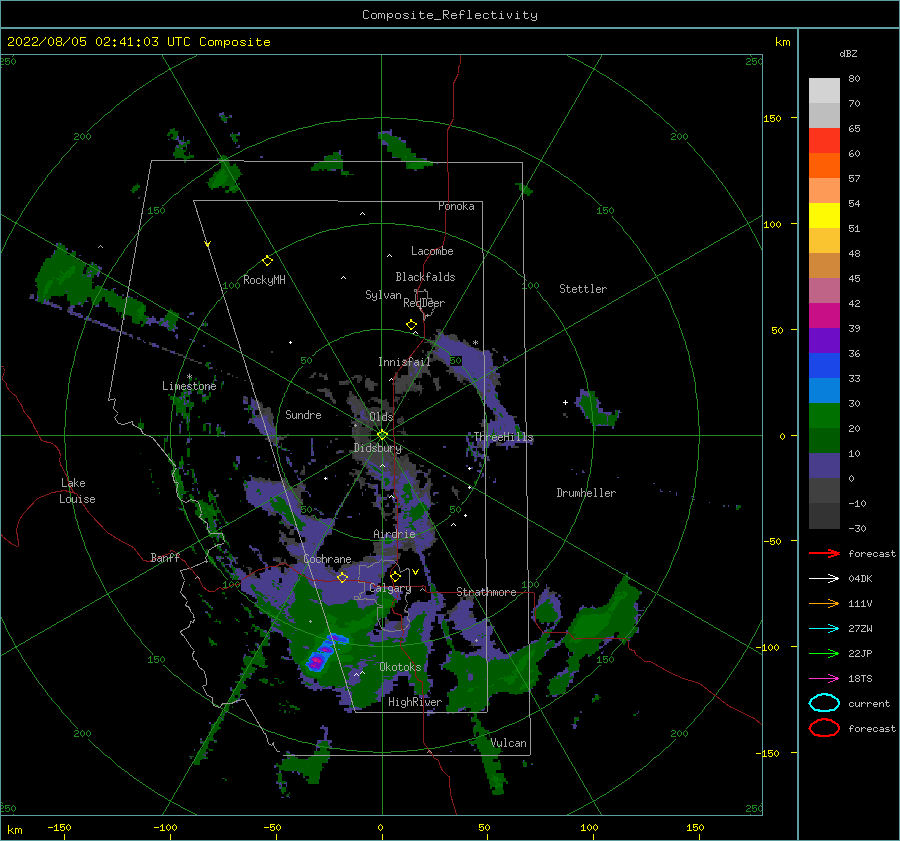Click the Lacombe city label

[432, 251]
